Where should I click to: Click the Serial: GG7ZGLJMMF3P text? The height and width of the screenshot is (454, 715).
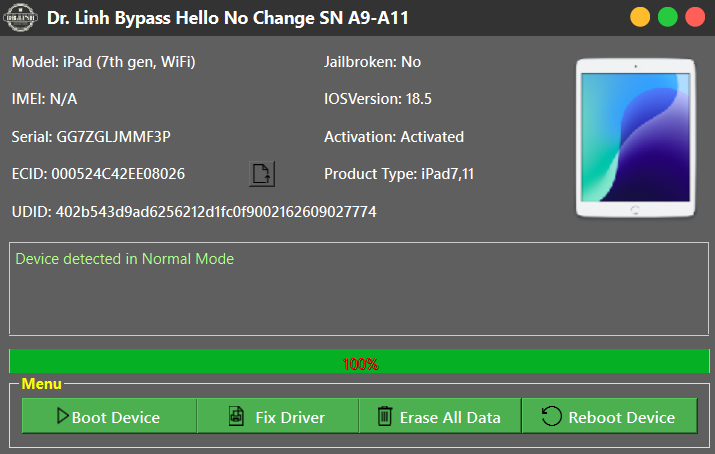(91, 137)
